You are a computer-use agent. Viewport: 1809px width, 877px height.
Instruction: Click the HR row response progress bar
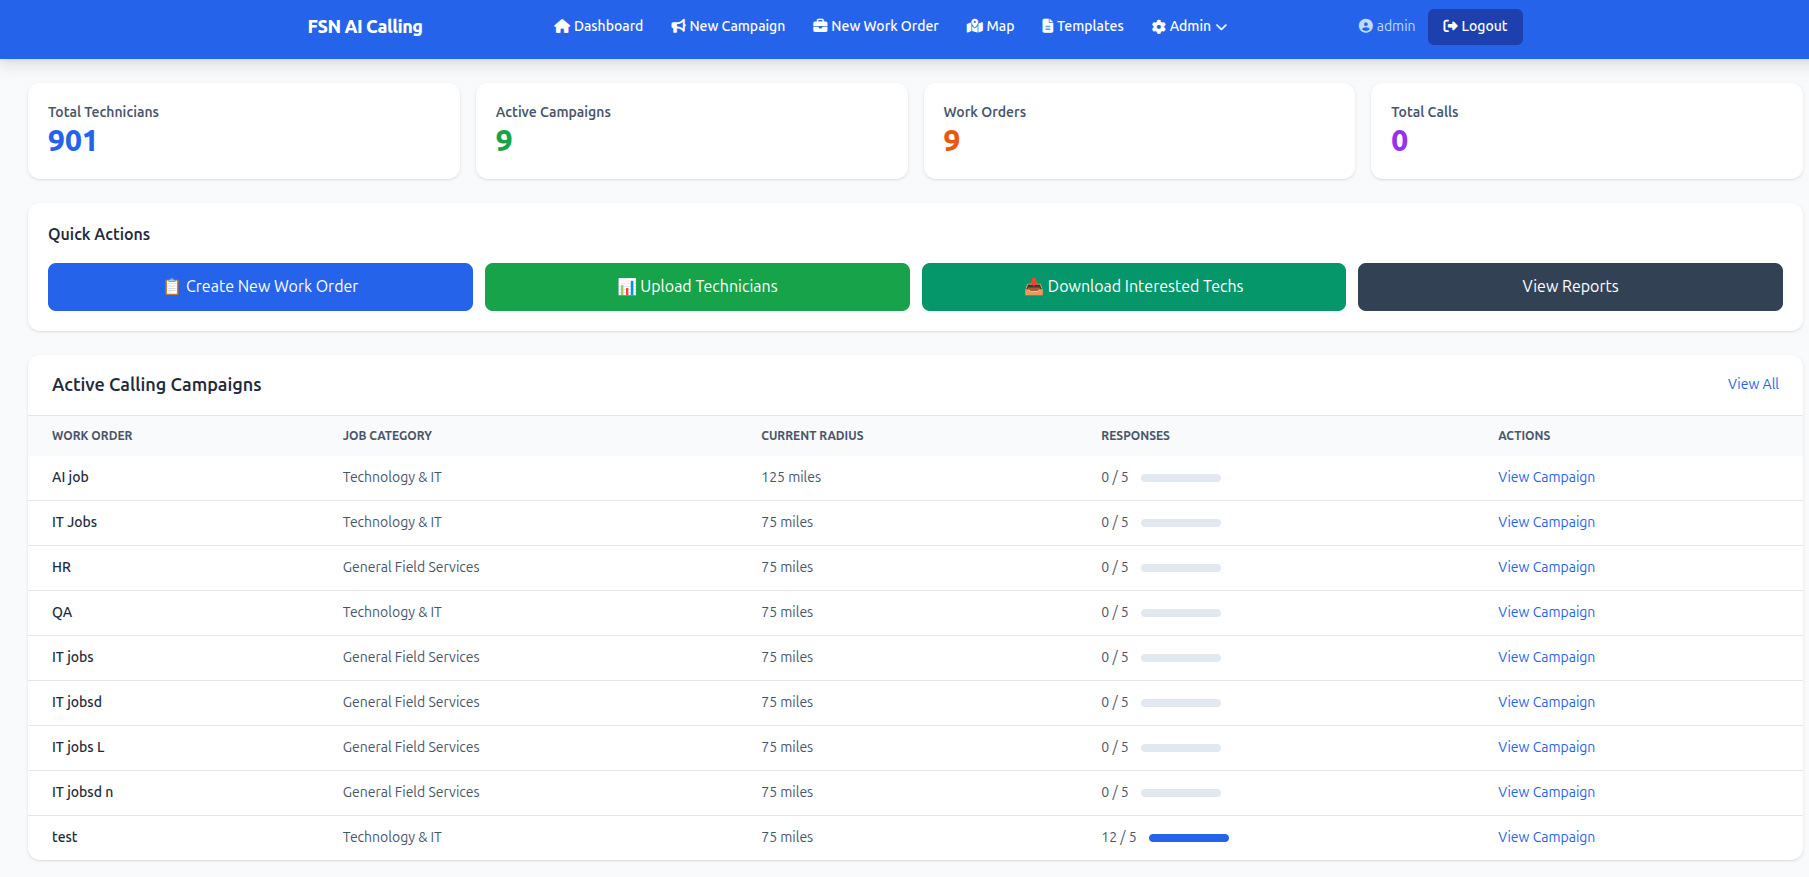[x=1181, y=568]
